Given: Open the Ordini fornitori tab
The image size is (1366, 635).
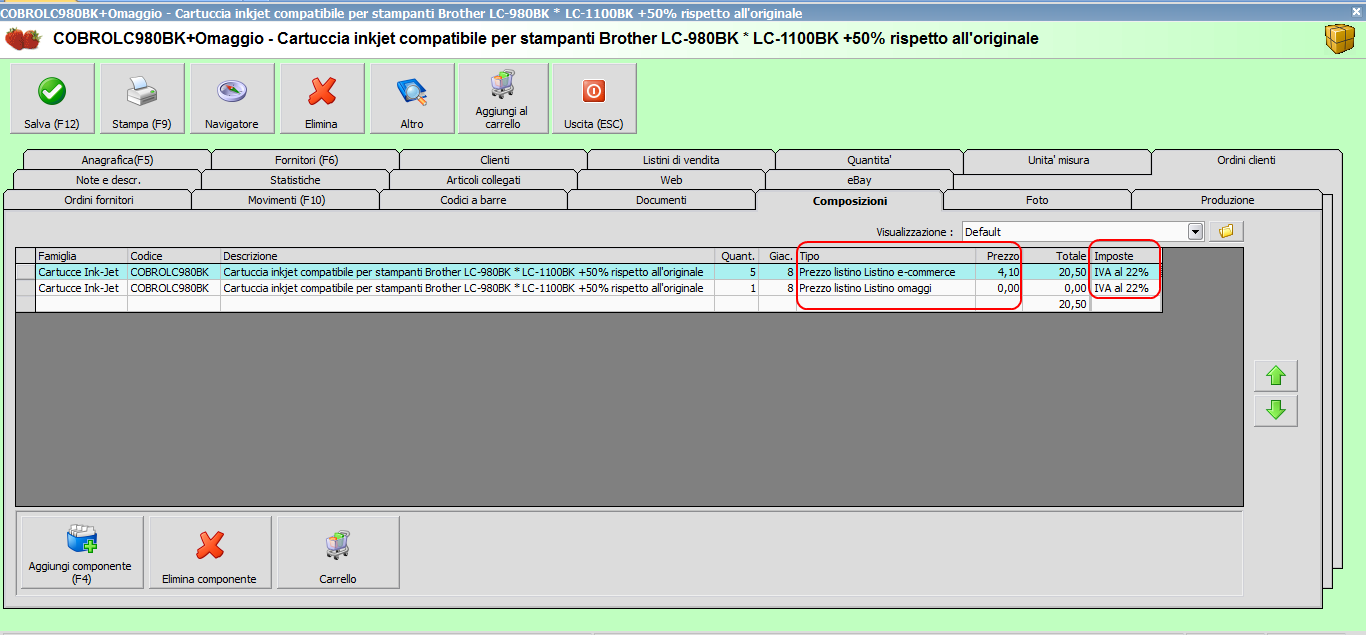Looking at the screenshot, I should click(x=98, y=200).
